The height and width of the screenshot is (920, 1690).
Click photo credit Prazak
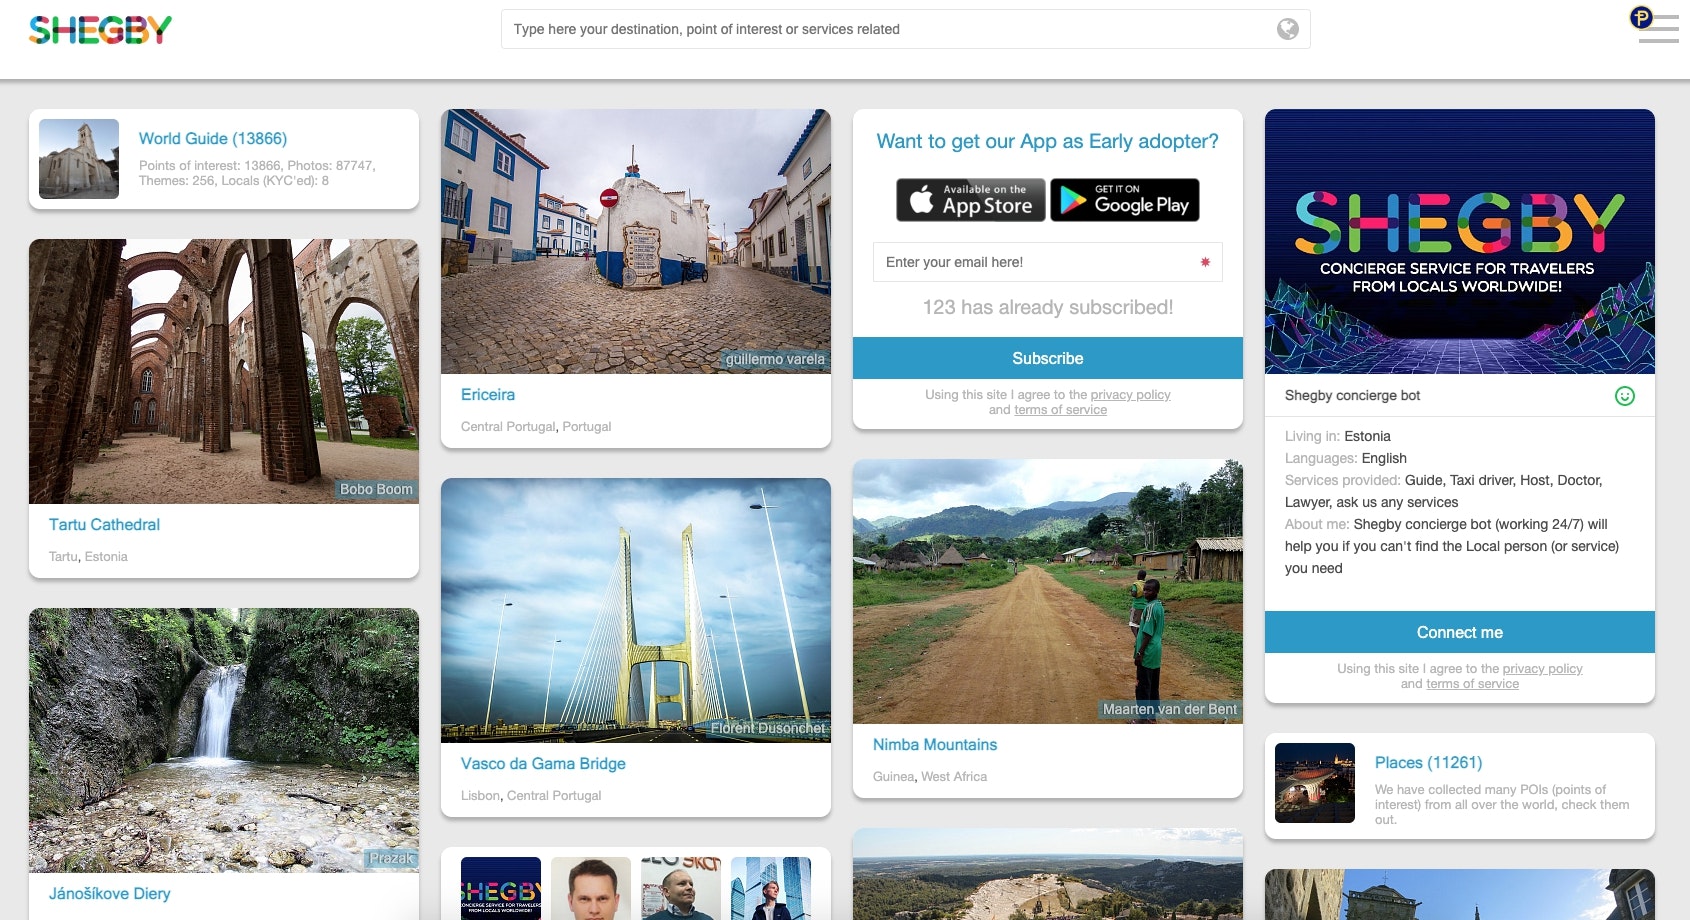coord(391,859)
